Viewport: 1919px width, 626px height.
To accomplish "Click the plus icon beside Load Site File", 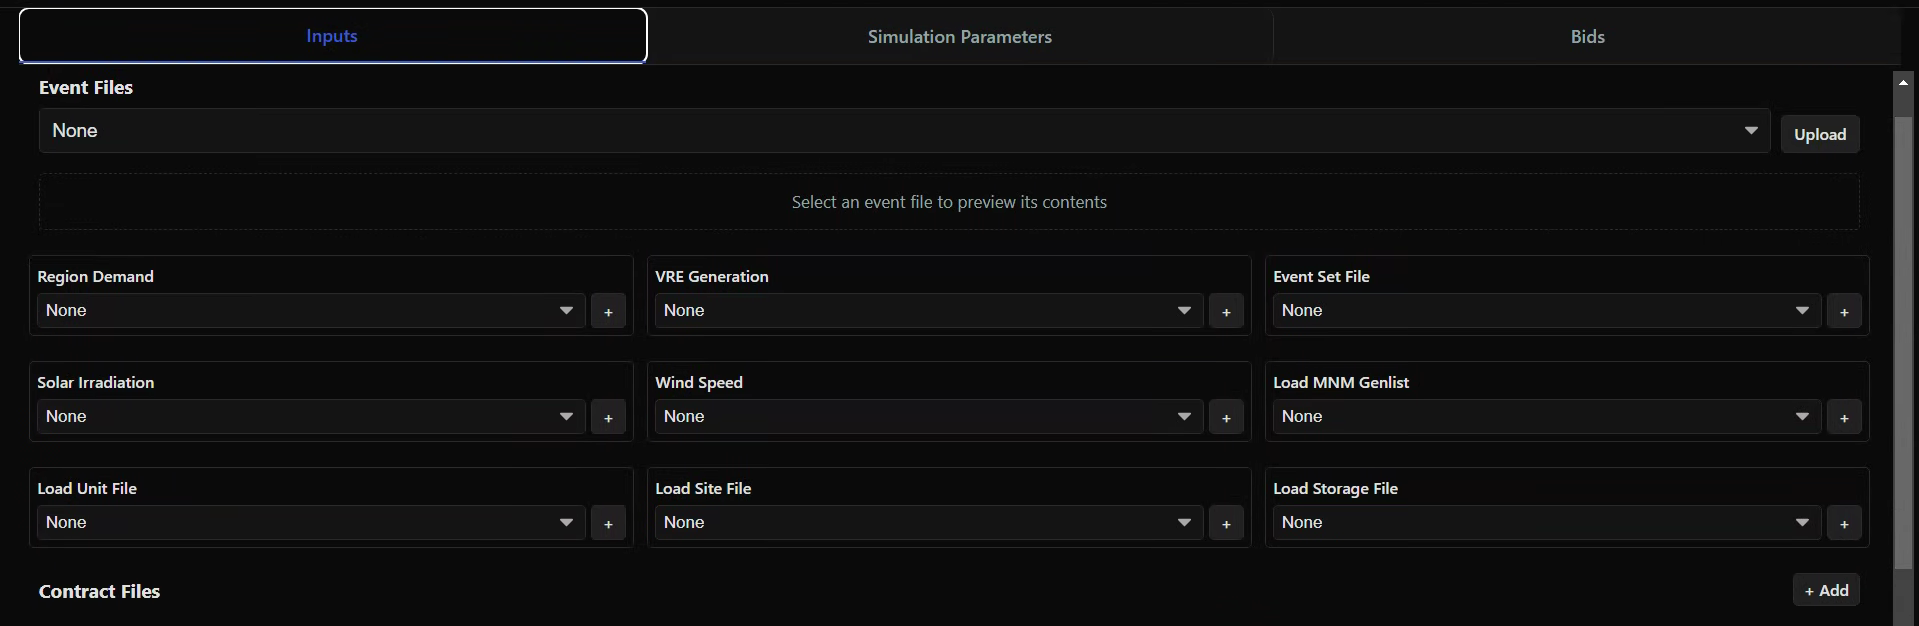I will (1226, 524).
